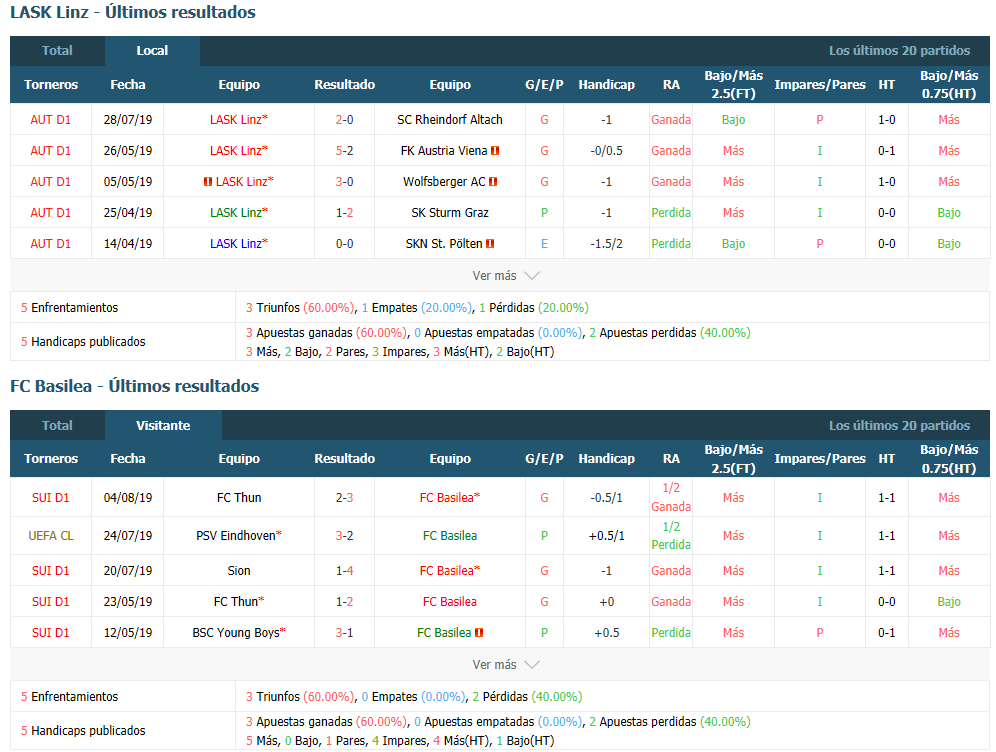Expand Ver más under the LASK Linz table
The image size is (996, 752).
pyautogui.click(x=506, y=276)
